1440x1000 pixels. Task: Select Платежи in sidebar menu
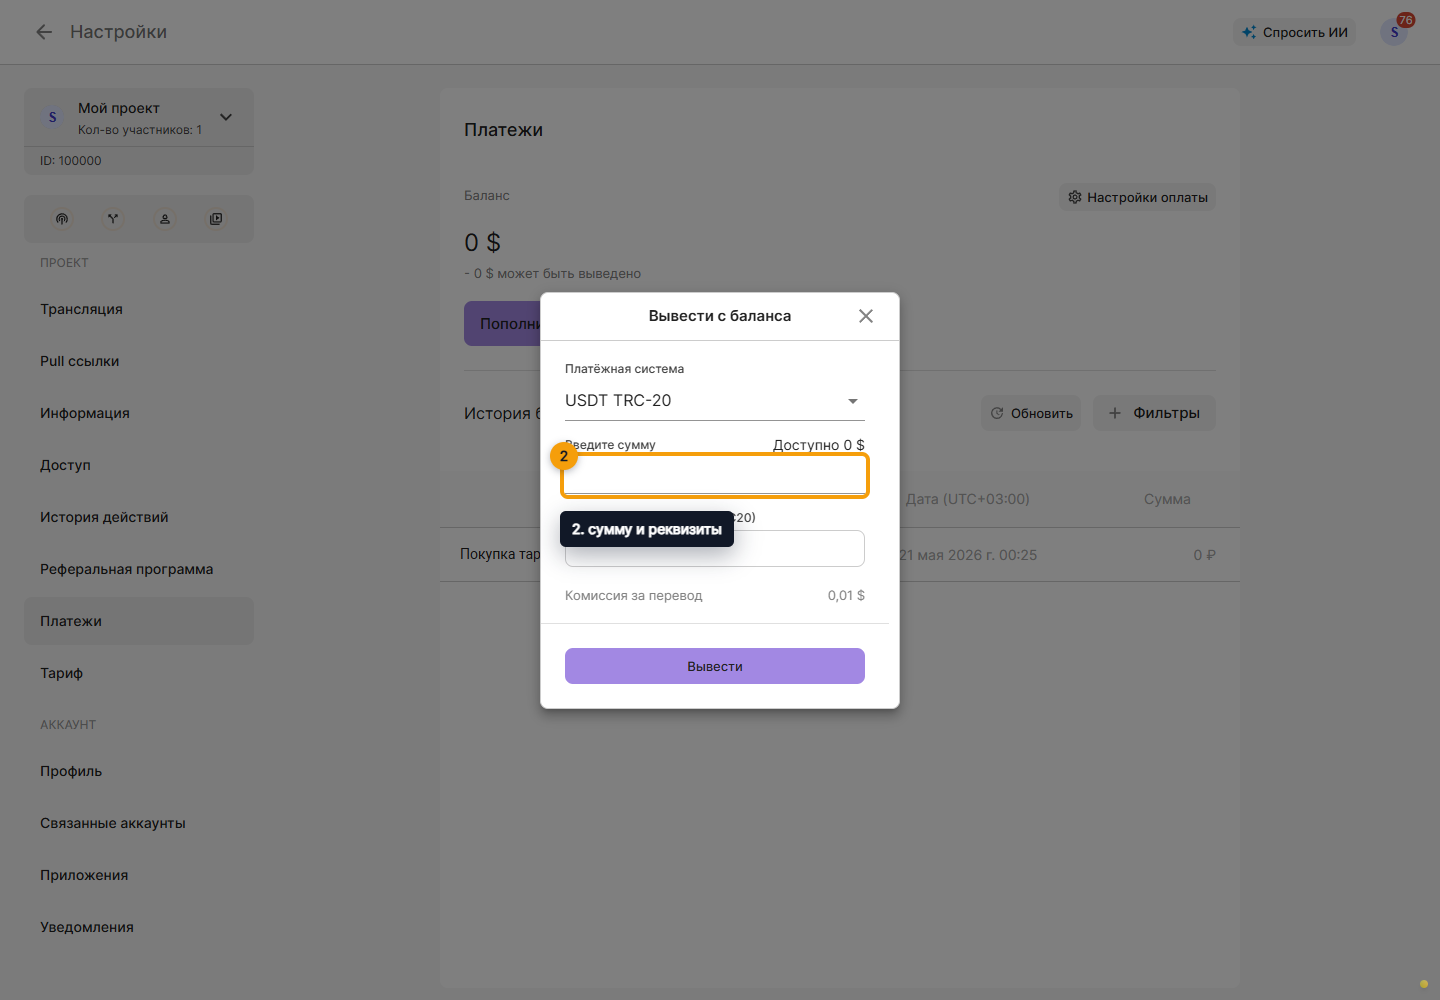tap(139, 621)
